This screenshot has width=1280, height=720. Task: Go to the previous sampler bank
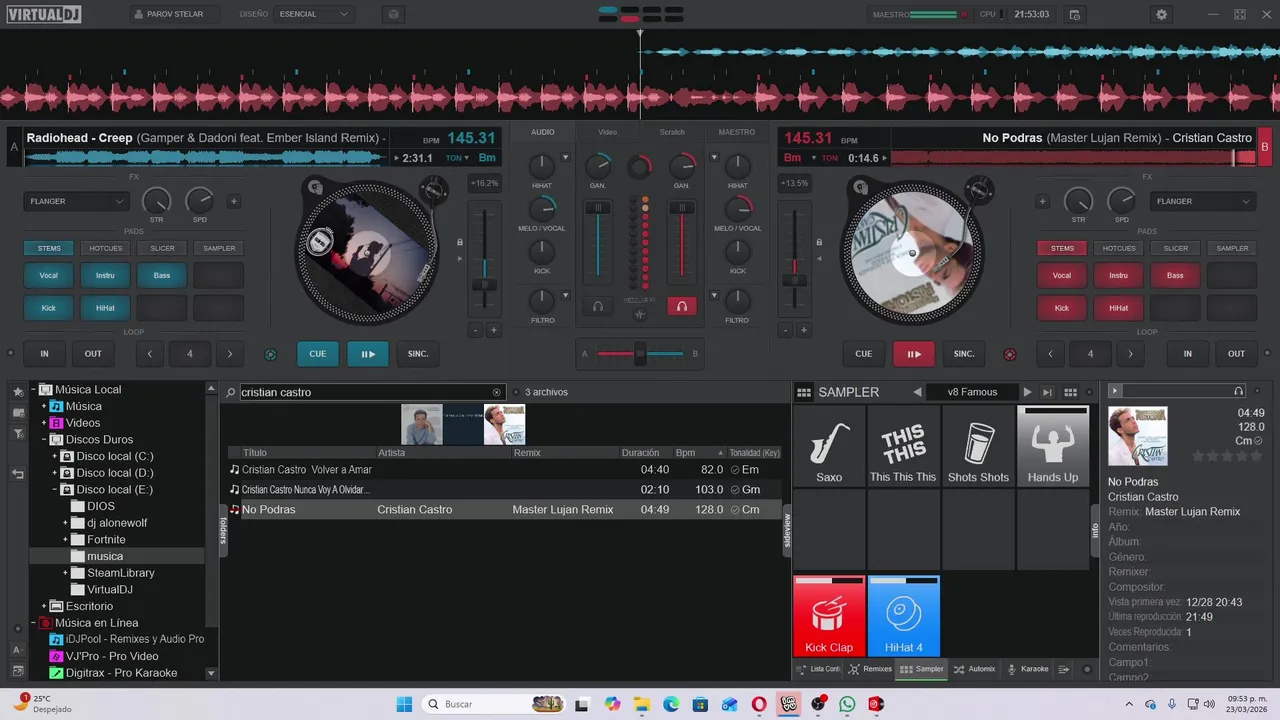(917, 392)
